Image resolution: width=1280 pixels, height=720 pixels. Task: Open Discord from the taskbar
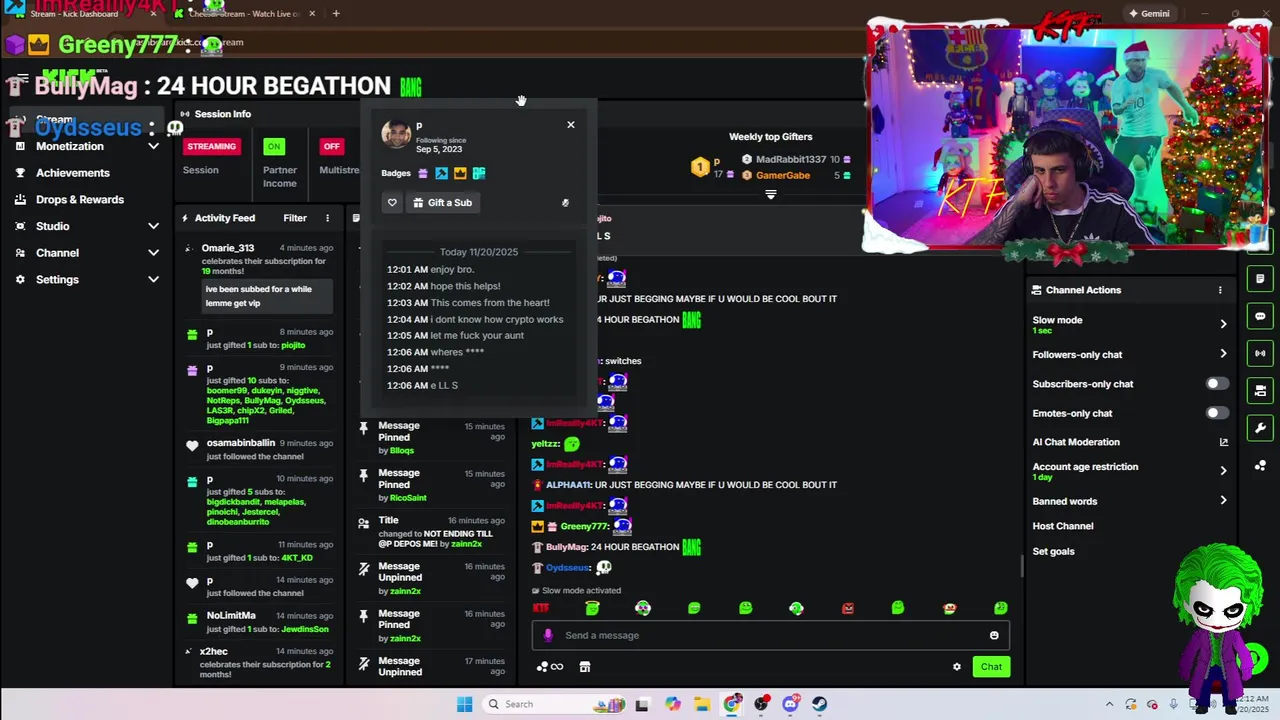coord(791,704)
